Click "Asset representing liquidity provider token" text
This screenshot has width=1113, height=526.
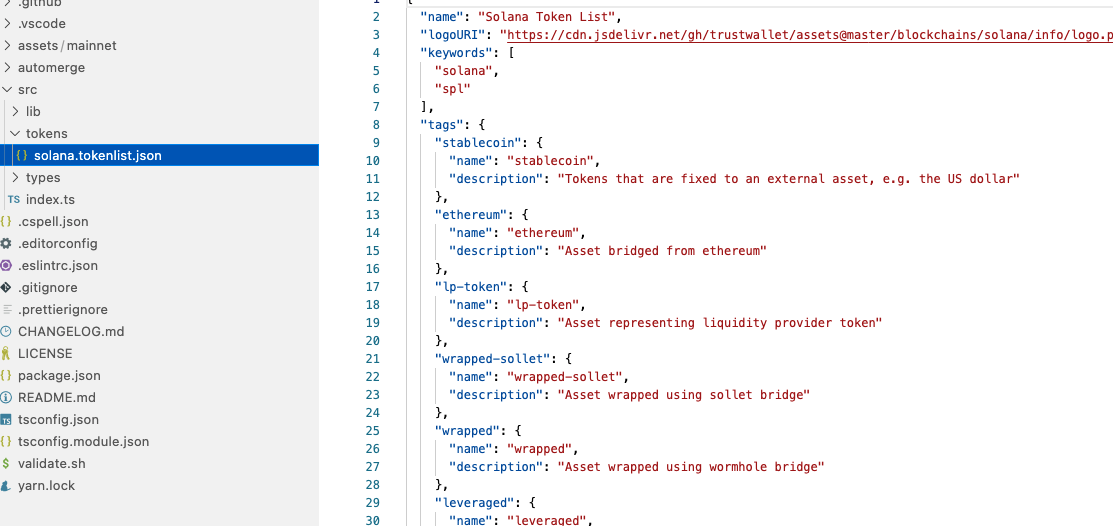point(720,322)
